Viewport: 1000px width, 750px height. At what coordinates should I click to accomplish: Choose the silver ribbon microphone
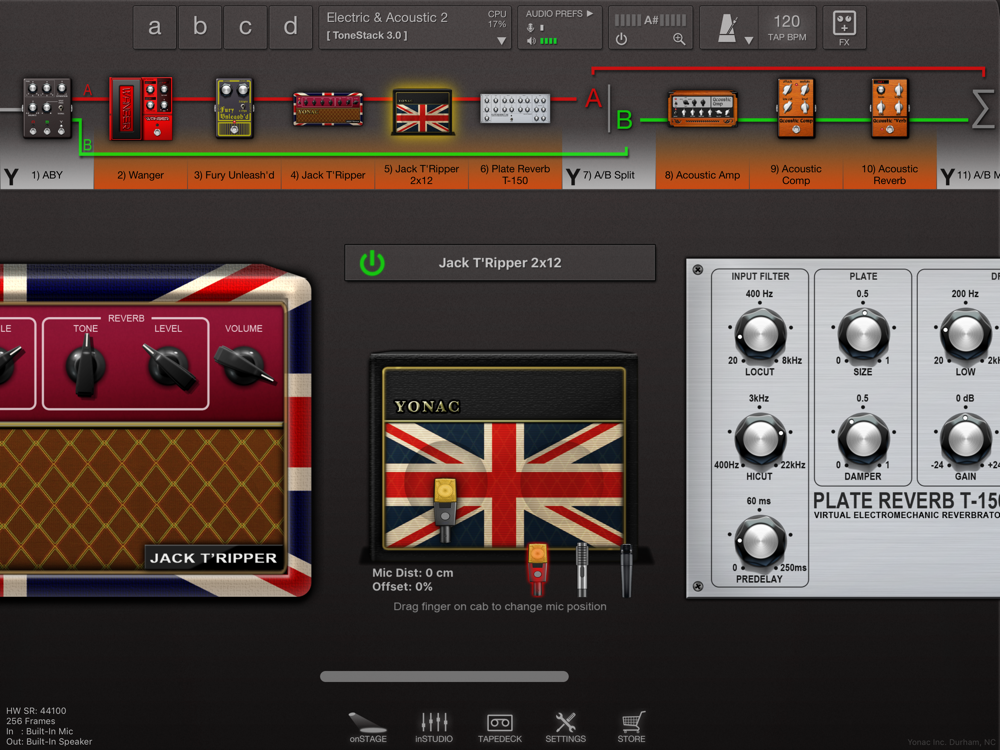pos(582,569)
